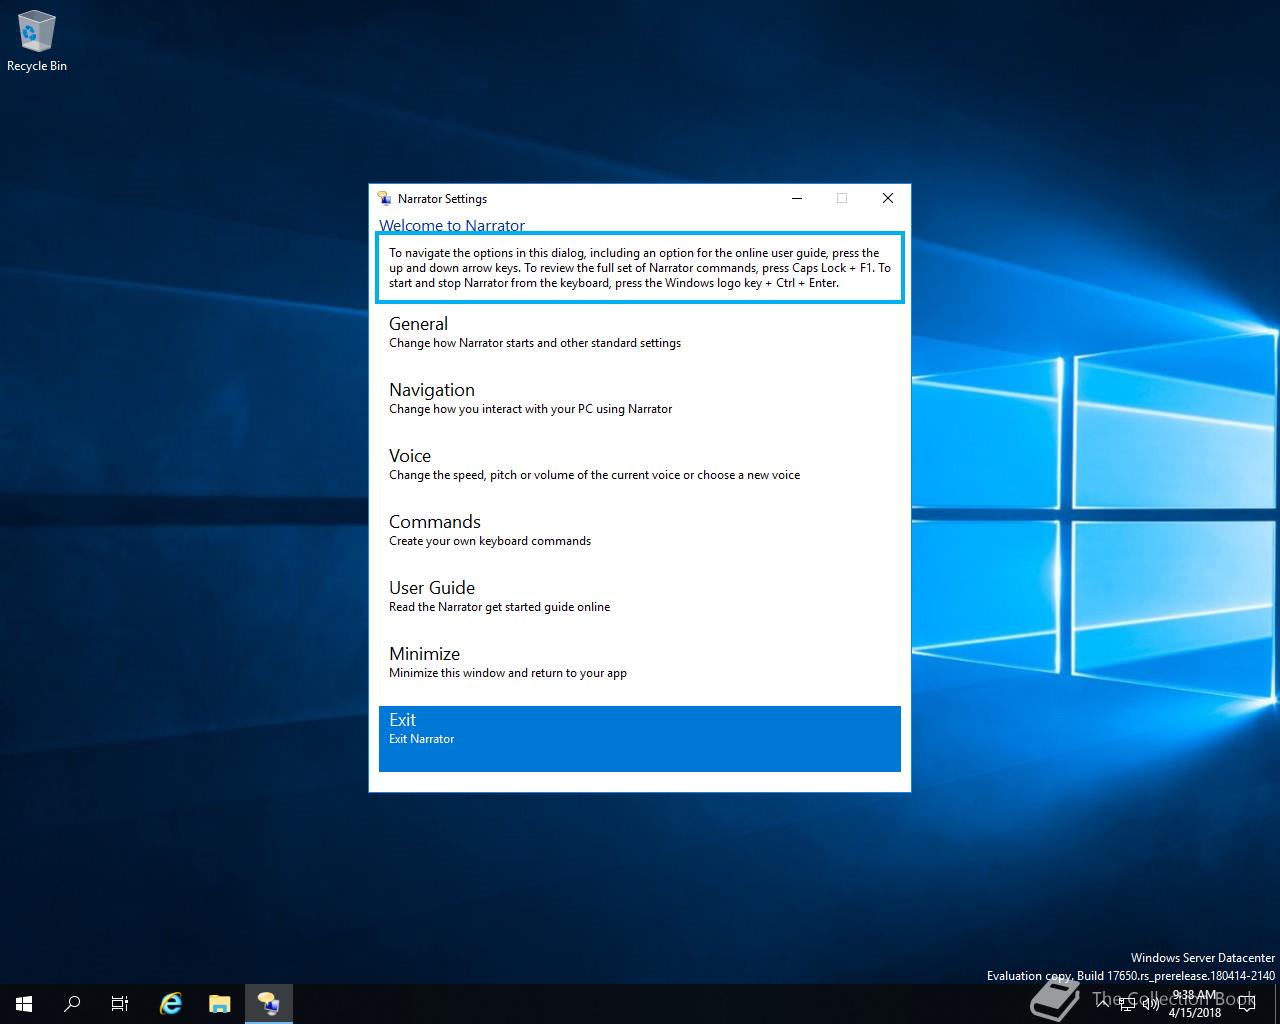Open taskbar Search magnifier

click(72, 1003)
